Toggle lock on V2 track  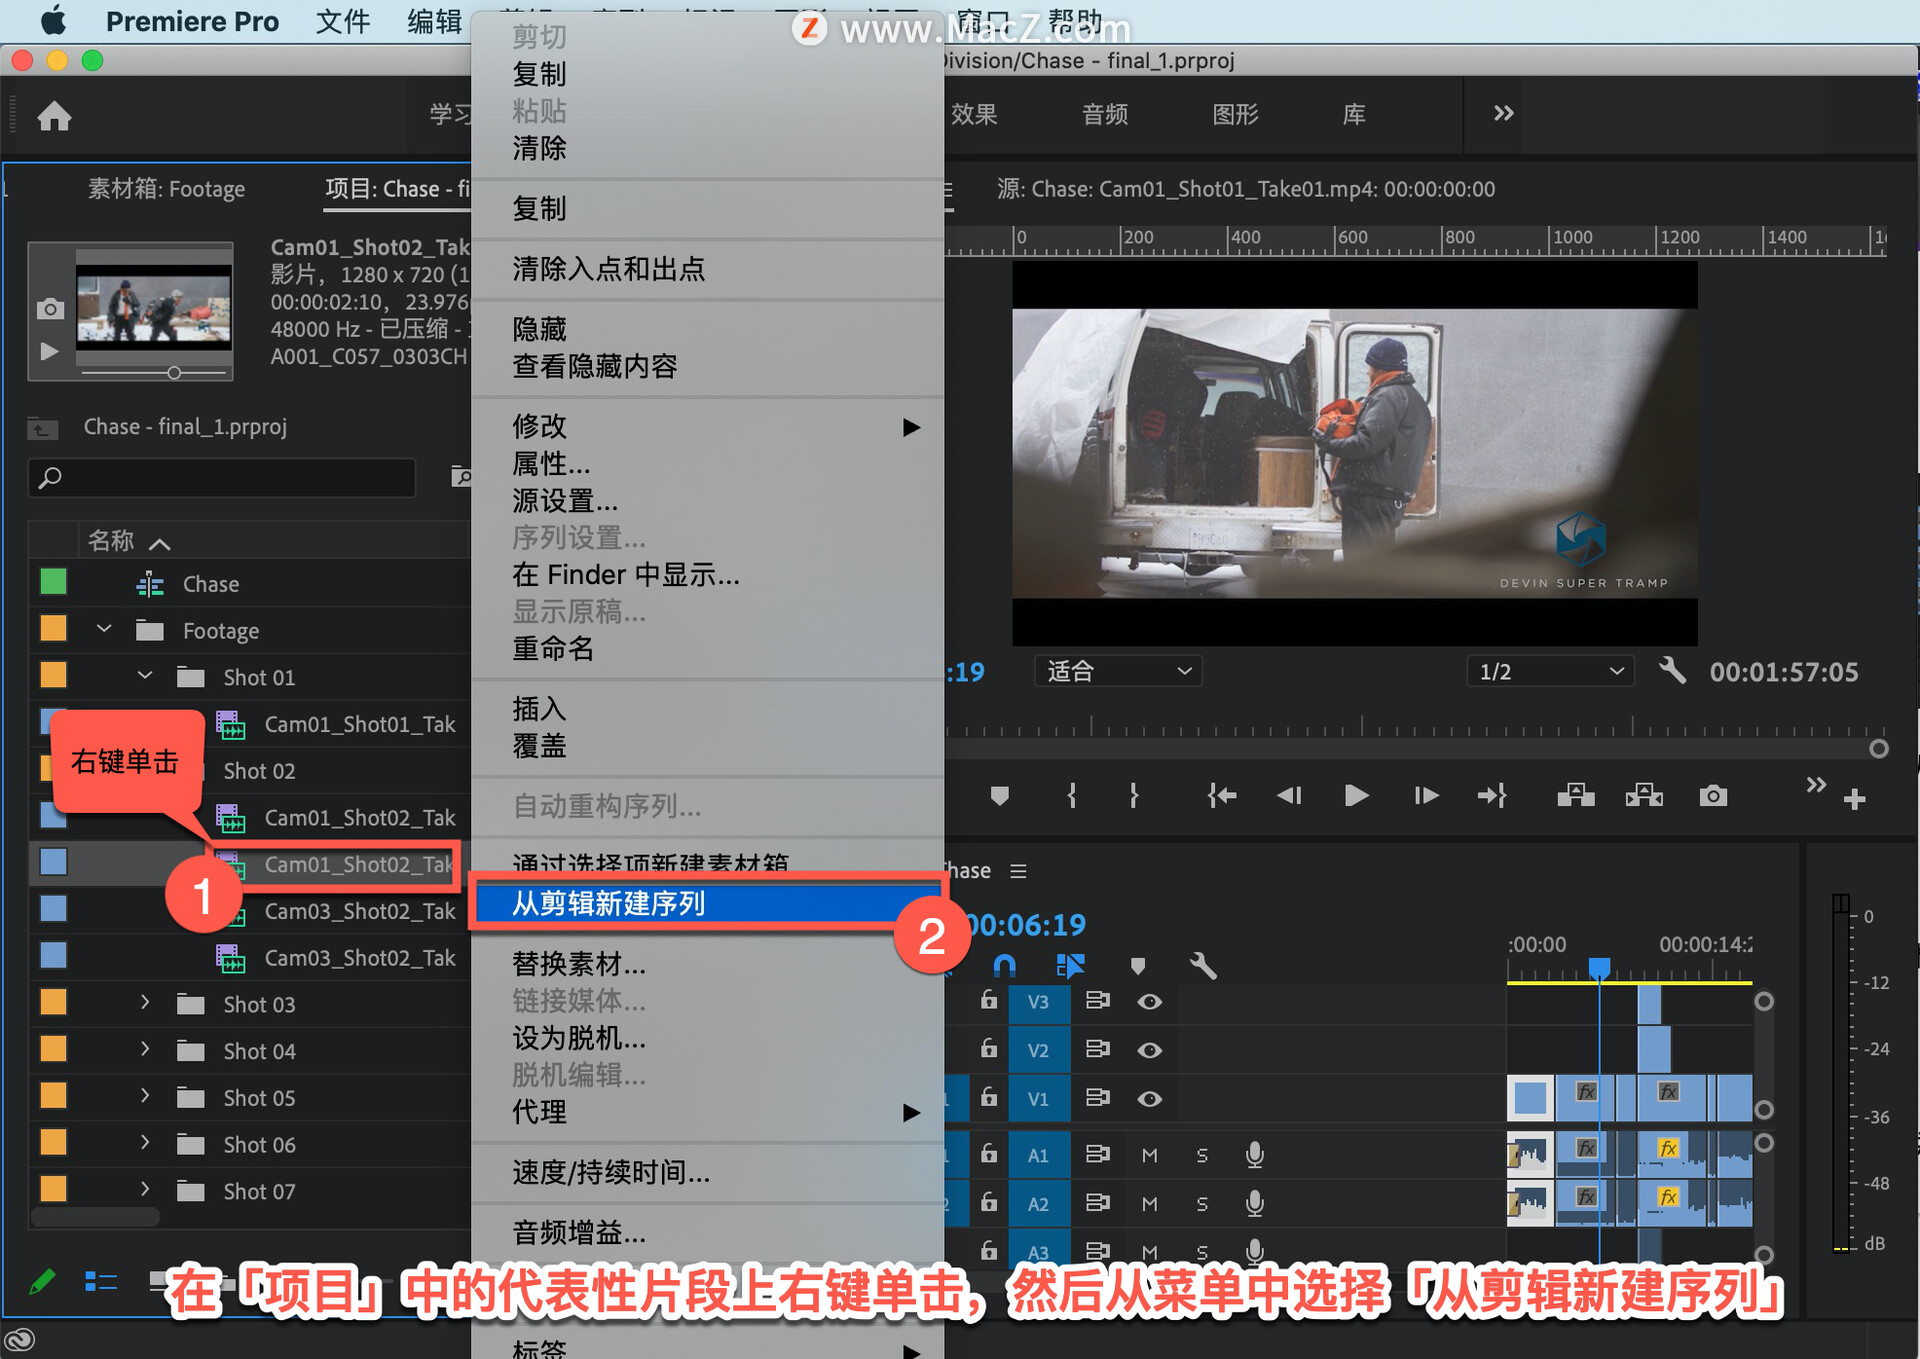[988, 1048]
